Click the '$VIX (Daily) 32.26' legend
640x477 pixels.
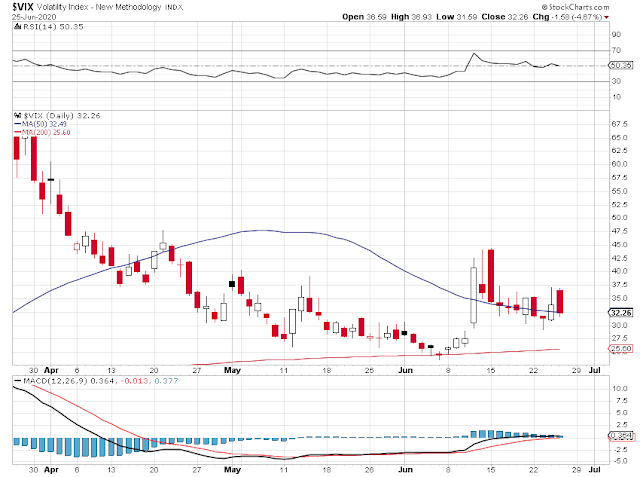[x=62, y=115]
